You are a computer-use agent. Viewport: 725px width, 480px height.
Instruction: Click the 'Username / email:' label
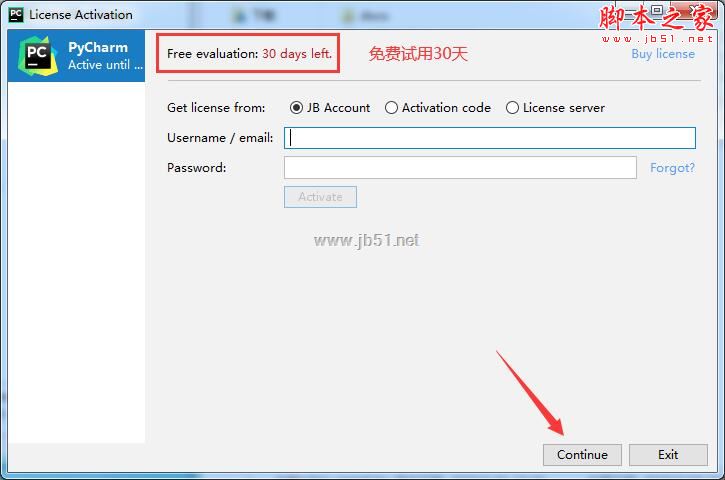pos(220,138)
